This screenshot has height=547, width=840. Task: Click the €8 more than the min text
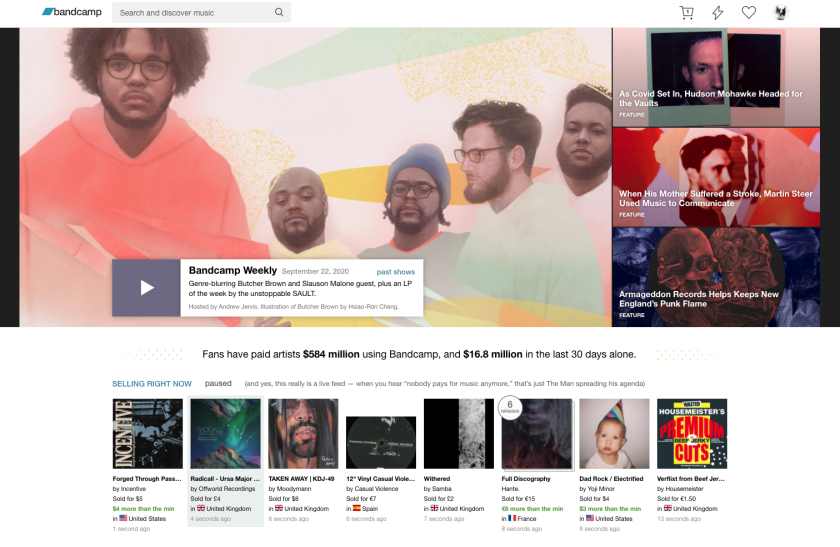pos(532,508)
